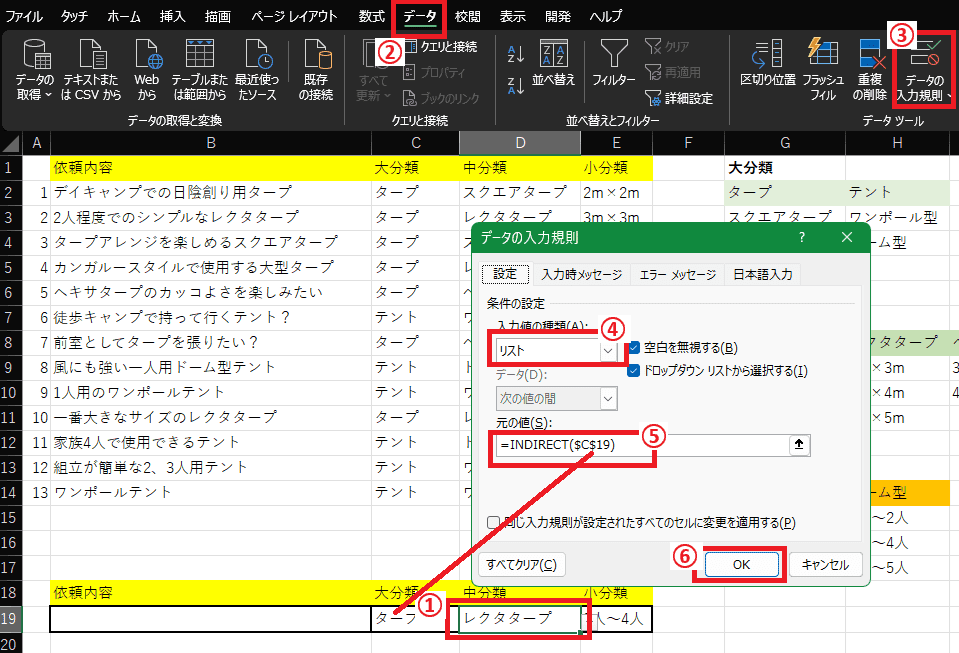Enable 同じ入力規則 apply-to-all-cells checkbox

[493, 522]
